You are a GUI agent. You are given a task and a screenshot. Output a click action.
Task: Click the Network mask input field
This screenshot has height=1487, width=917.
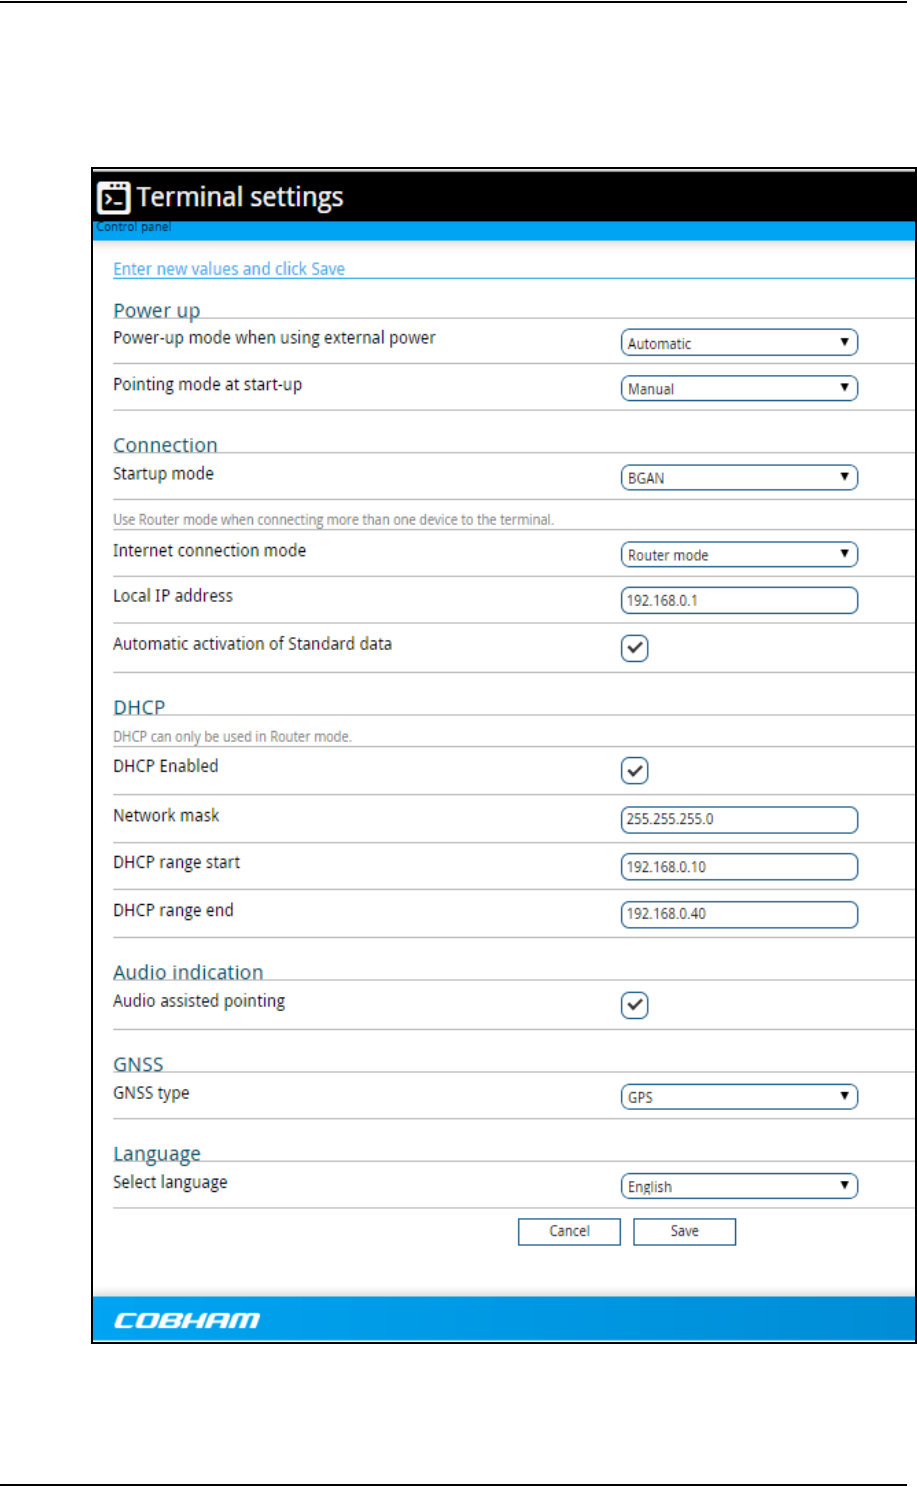point(739,819)
